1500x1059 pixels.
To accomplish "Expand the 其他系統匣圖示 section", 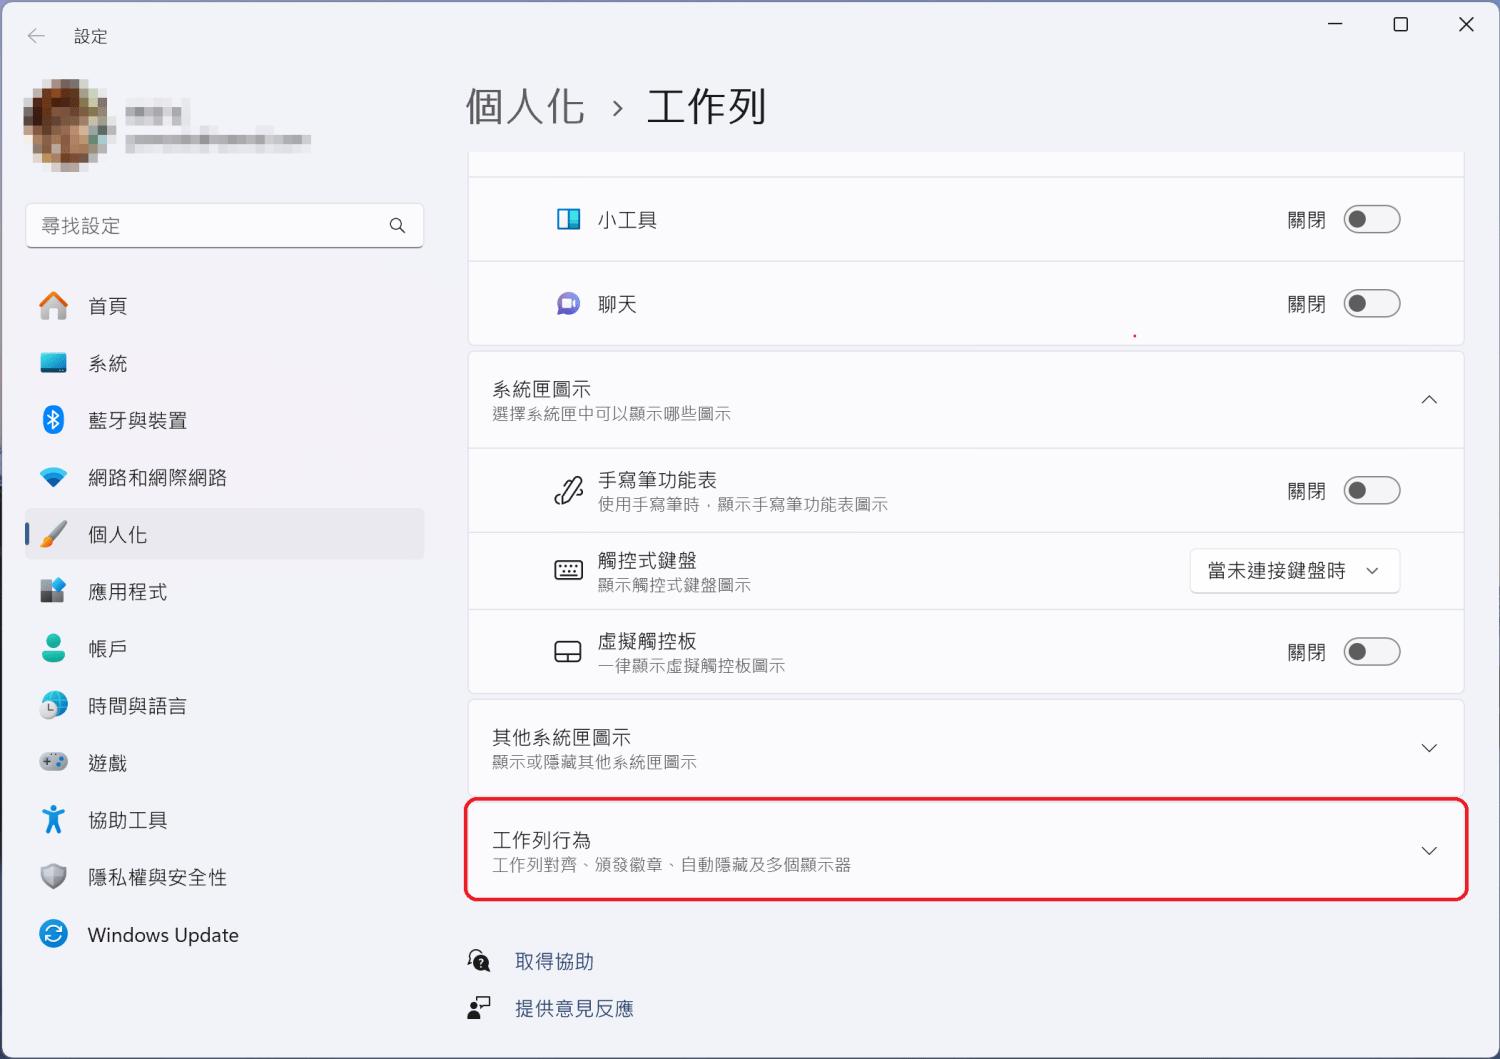I will coord(1429,747).
